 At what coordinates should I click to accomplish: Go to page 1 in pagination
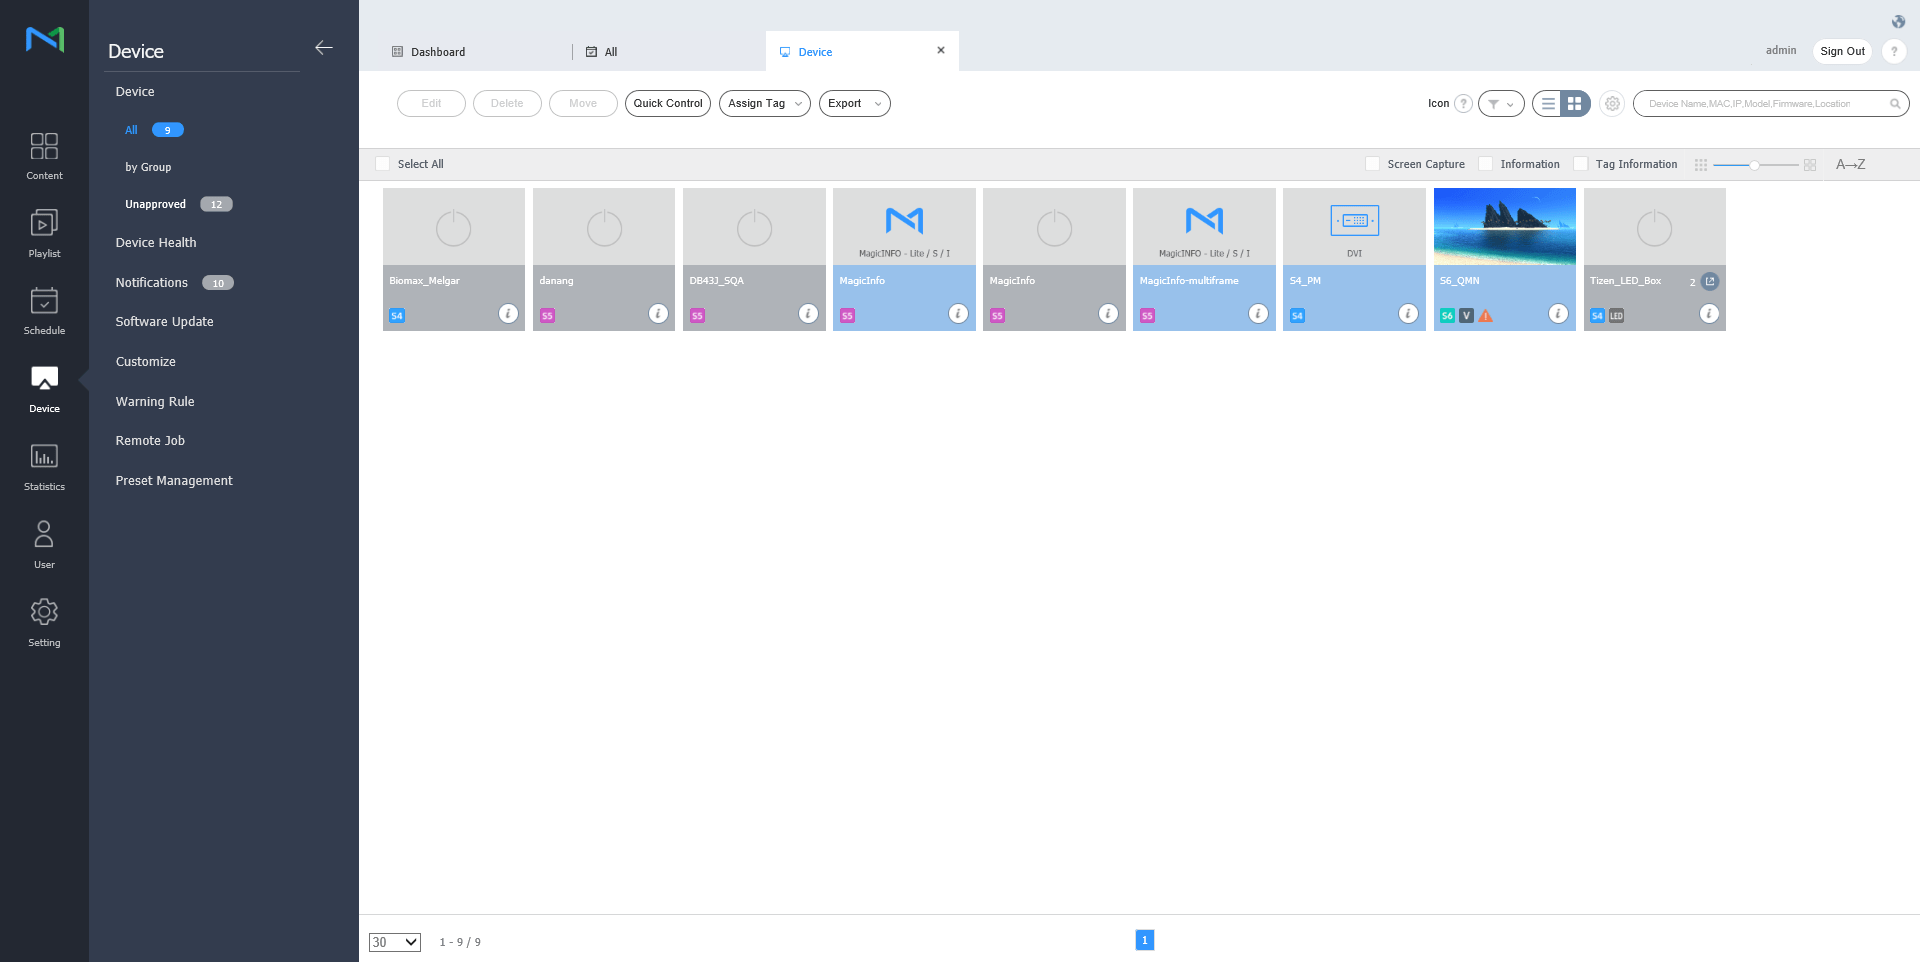coord(1145,940)
